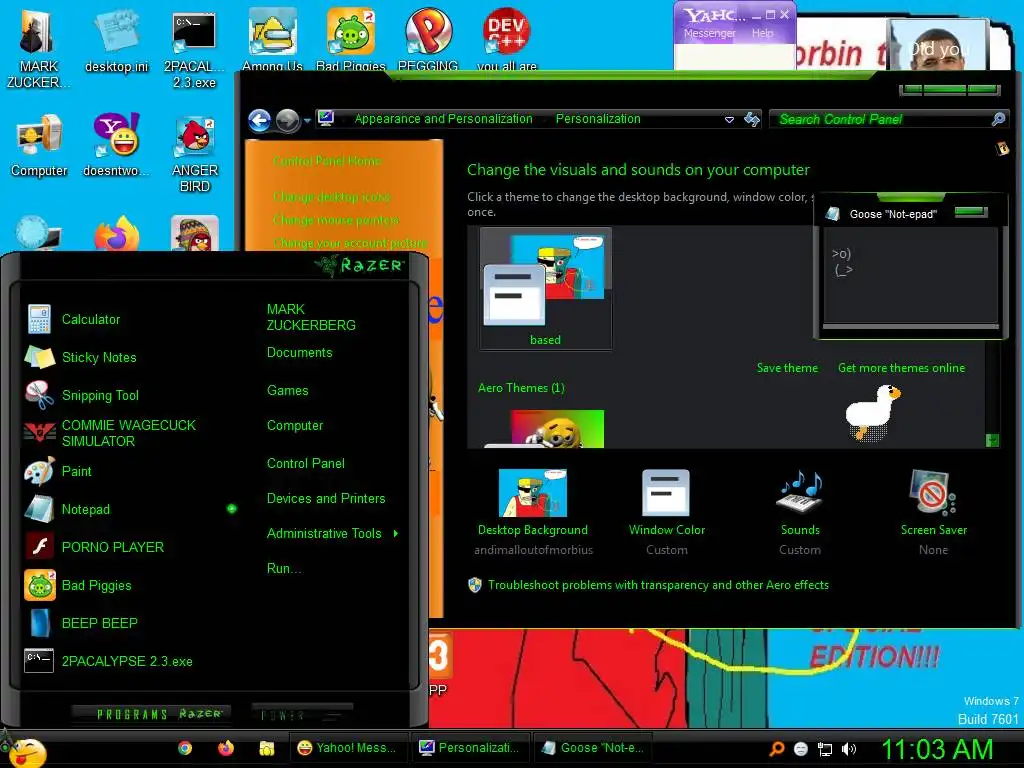This screenshot has width=1024, height=768.
Task: Refresh the Control Panel address bar
Action: (752, 119)
